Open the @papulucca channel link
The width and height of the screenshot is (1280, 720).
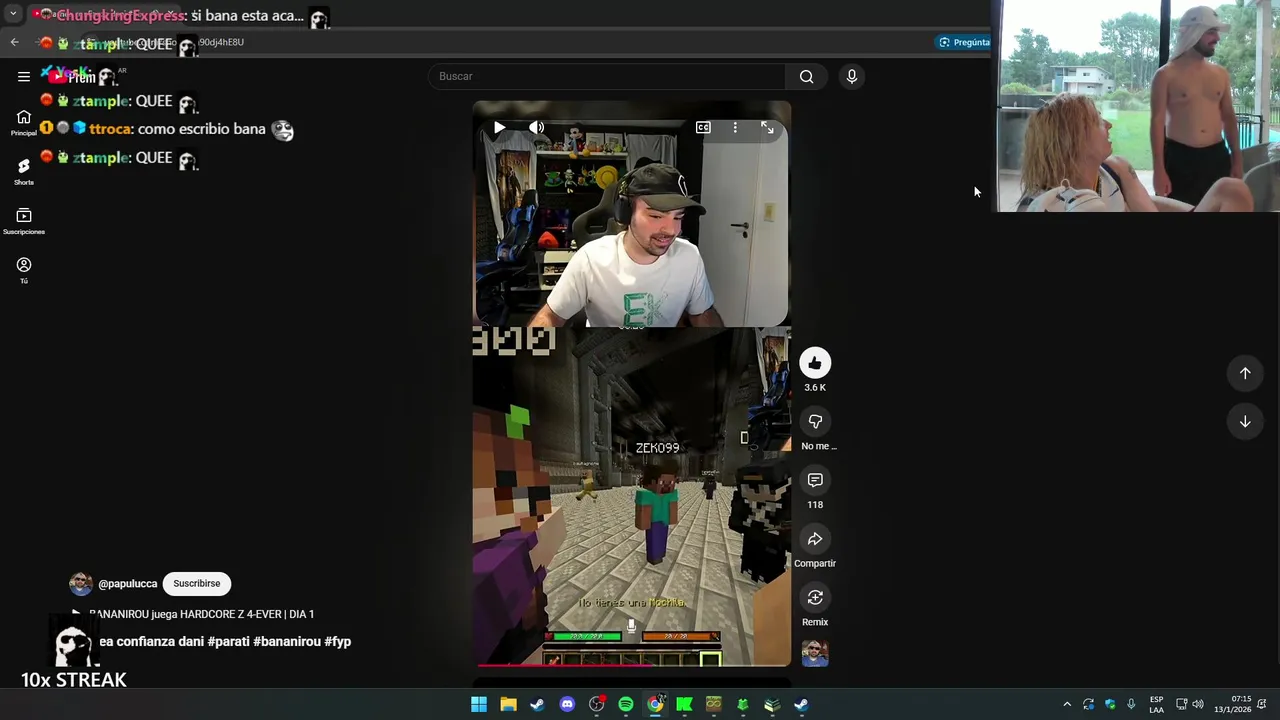[128, 584]
